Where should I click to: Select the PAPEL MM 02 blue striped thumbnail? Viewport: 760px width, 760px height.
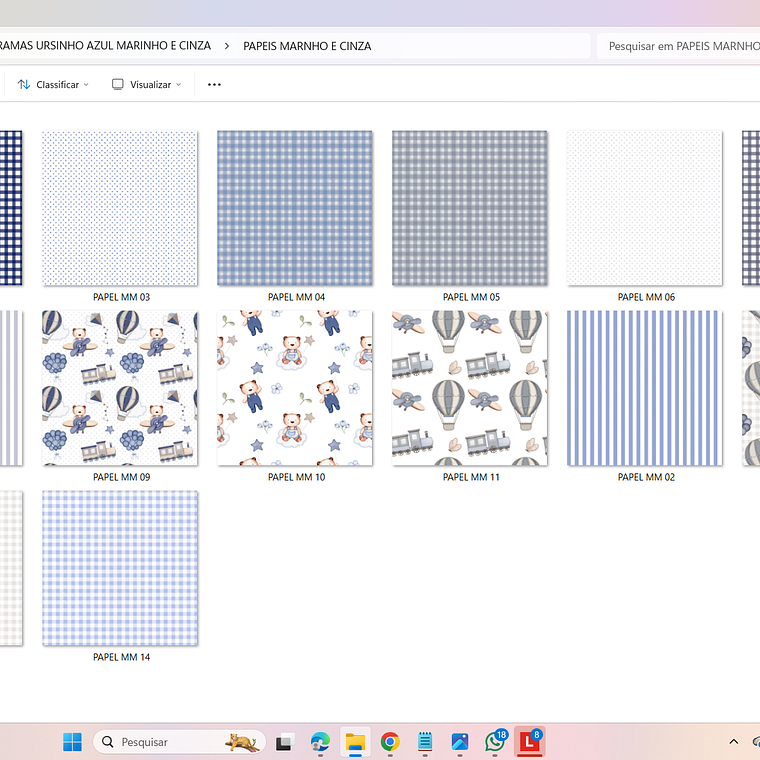click(x=645, y=388)
